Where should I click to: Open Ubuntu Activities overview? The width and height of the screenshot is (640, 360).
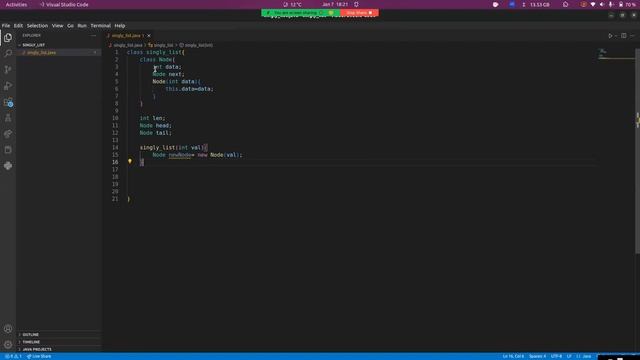point(16,4)
